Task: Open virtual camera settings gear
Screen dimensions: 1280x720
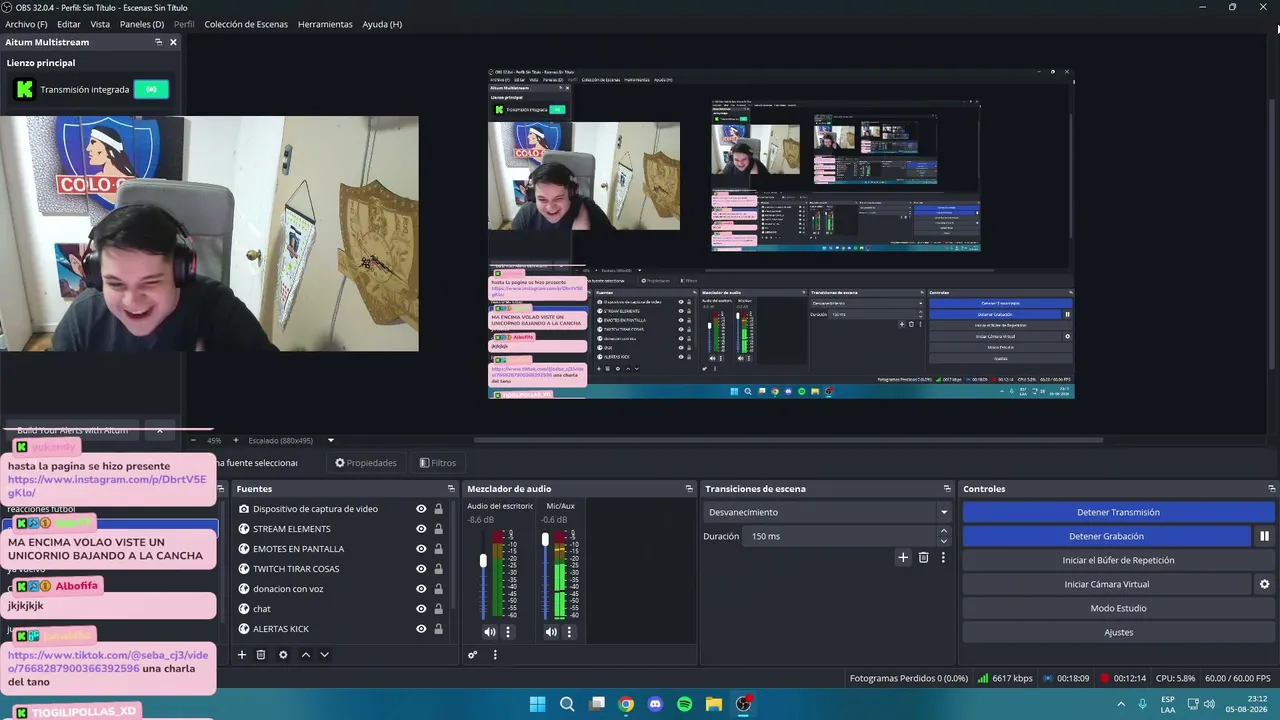Action: [x=1264, y=584]
